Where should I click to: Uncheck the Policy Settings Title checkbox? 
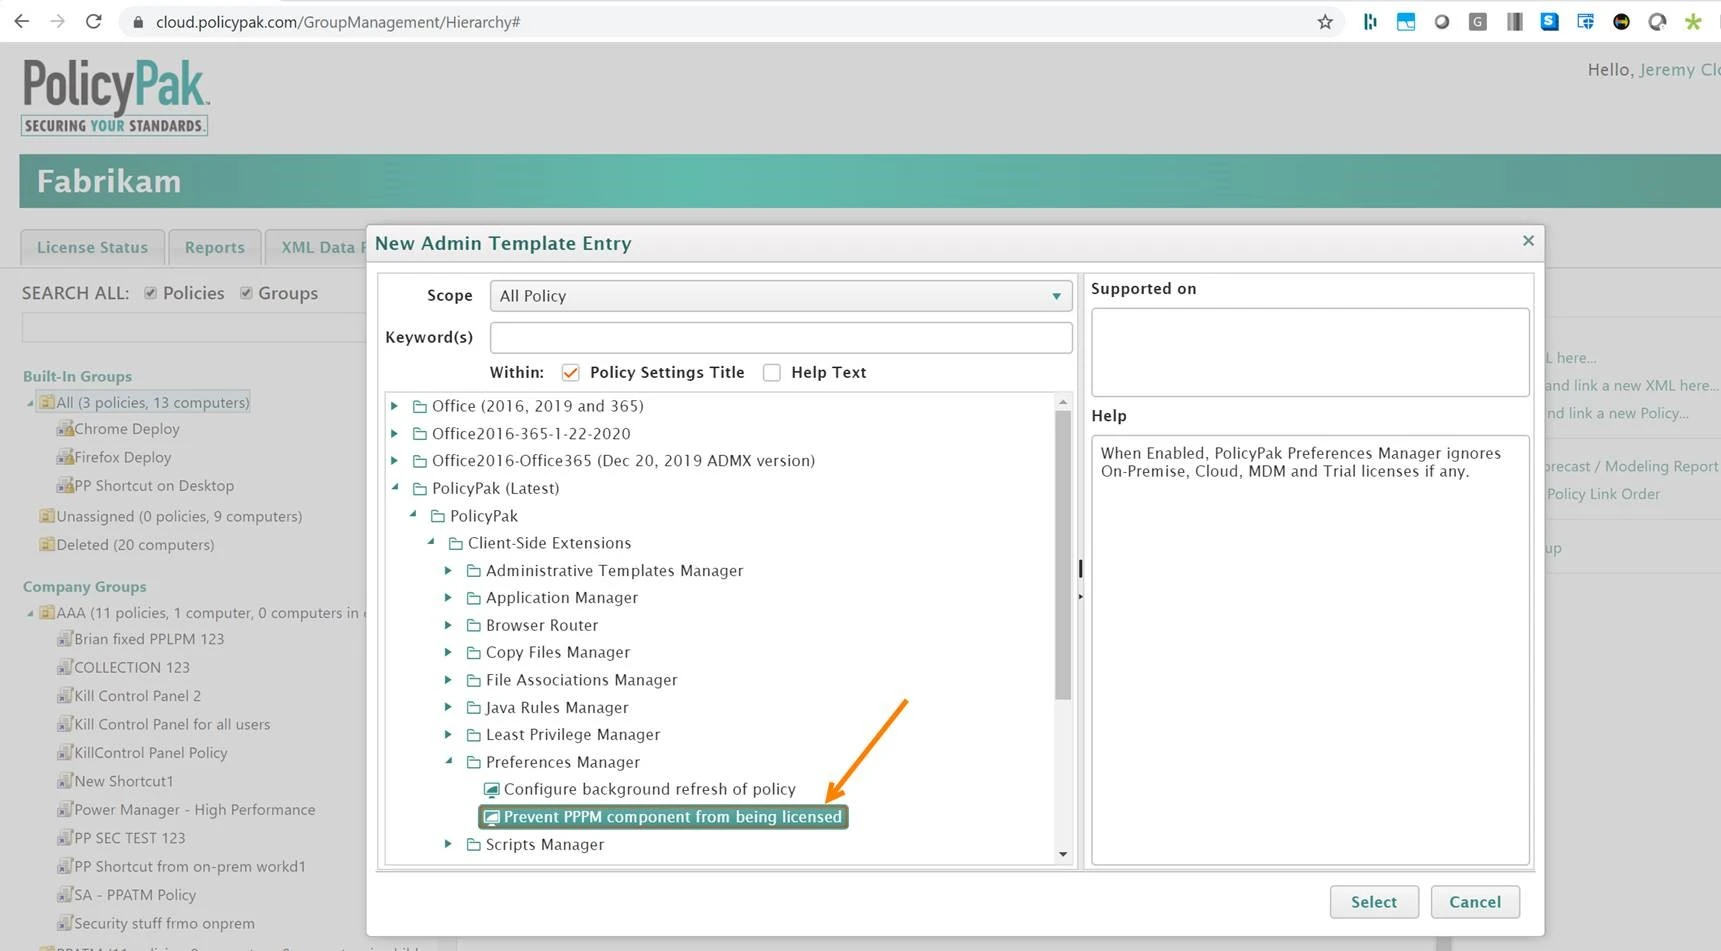point(571,372)
